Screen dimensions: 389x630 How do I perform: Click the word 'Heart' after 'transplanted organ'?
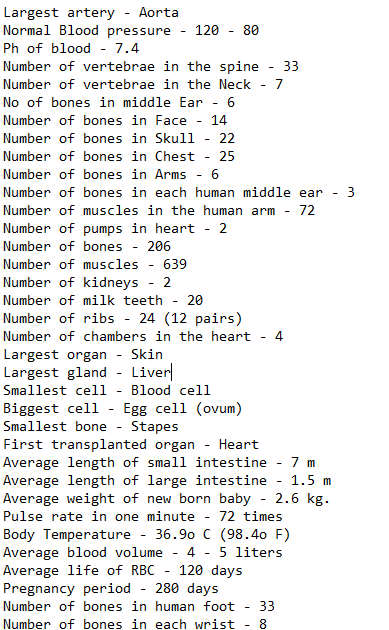tap(239, 444)
